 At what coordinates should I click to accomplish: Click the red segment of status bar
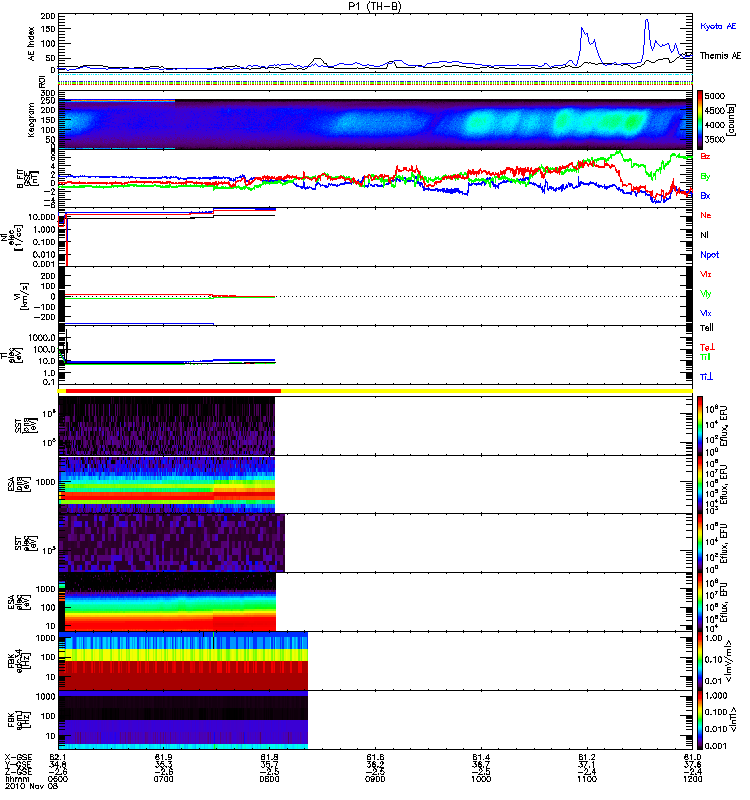(170, 391)
